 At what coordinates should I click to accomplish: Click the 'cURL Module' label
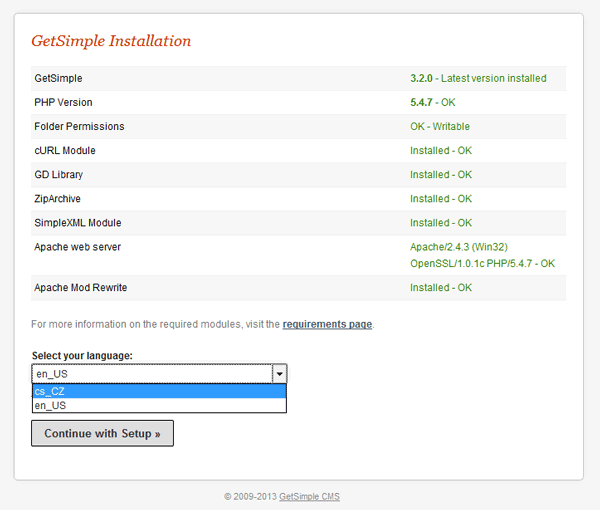65,151
